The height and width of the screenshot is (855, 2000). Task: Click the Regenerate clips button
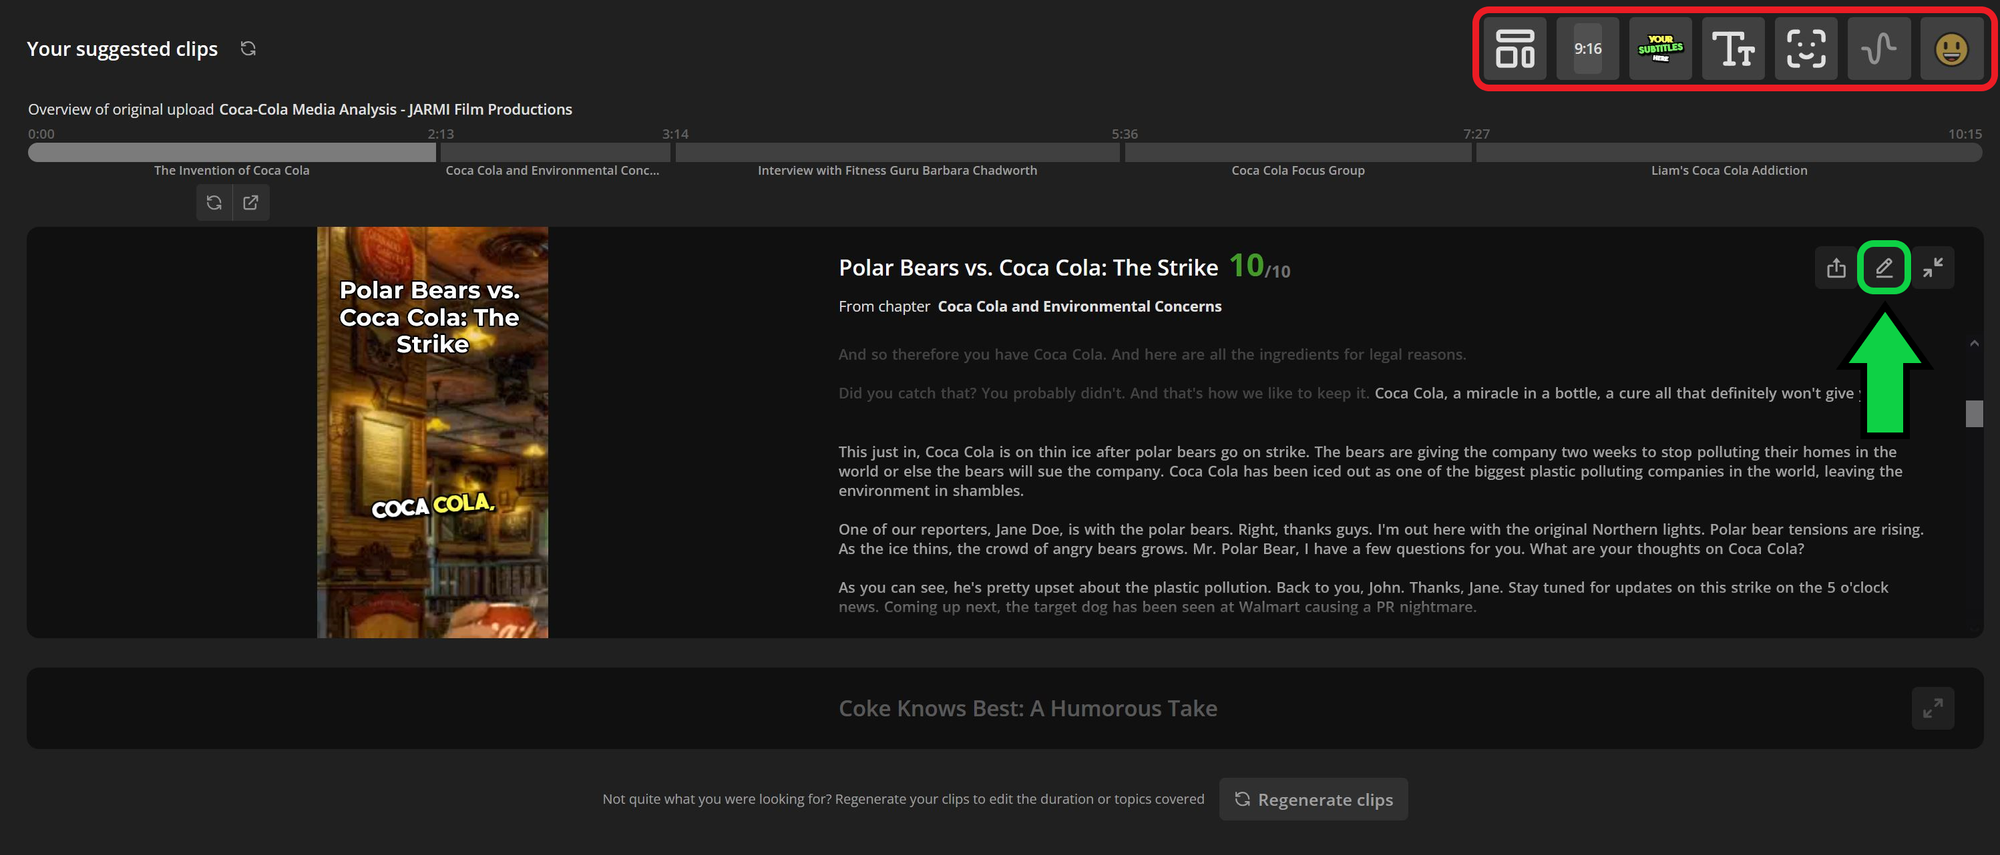tap(1313, 799)
